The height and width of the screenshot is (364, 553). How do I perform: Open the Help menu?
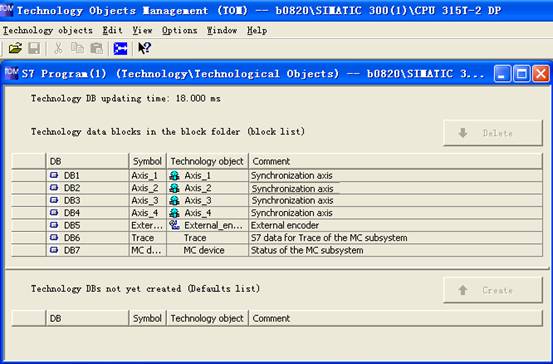[x=257, y=31]
